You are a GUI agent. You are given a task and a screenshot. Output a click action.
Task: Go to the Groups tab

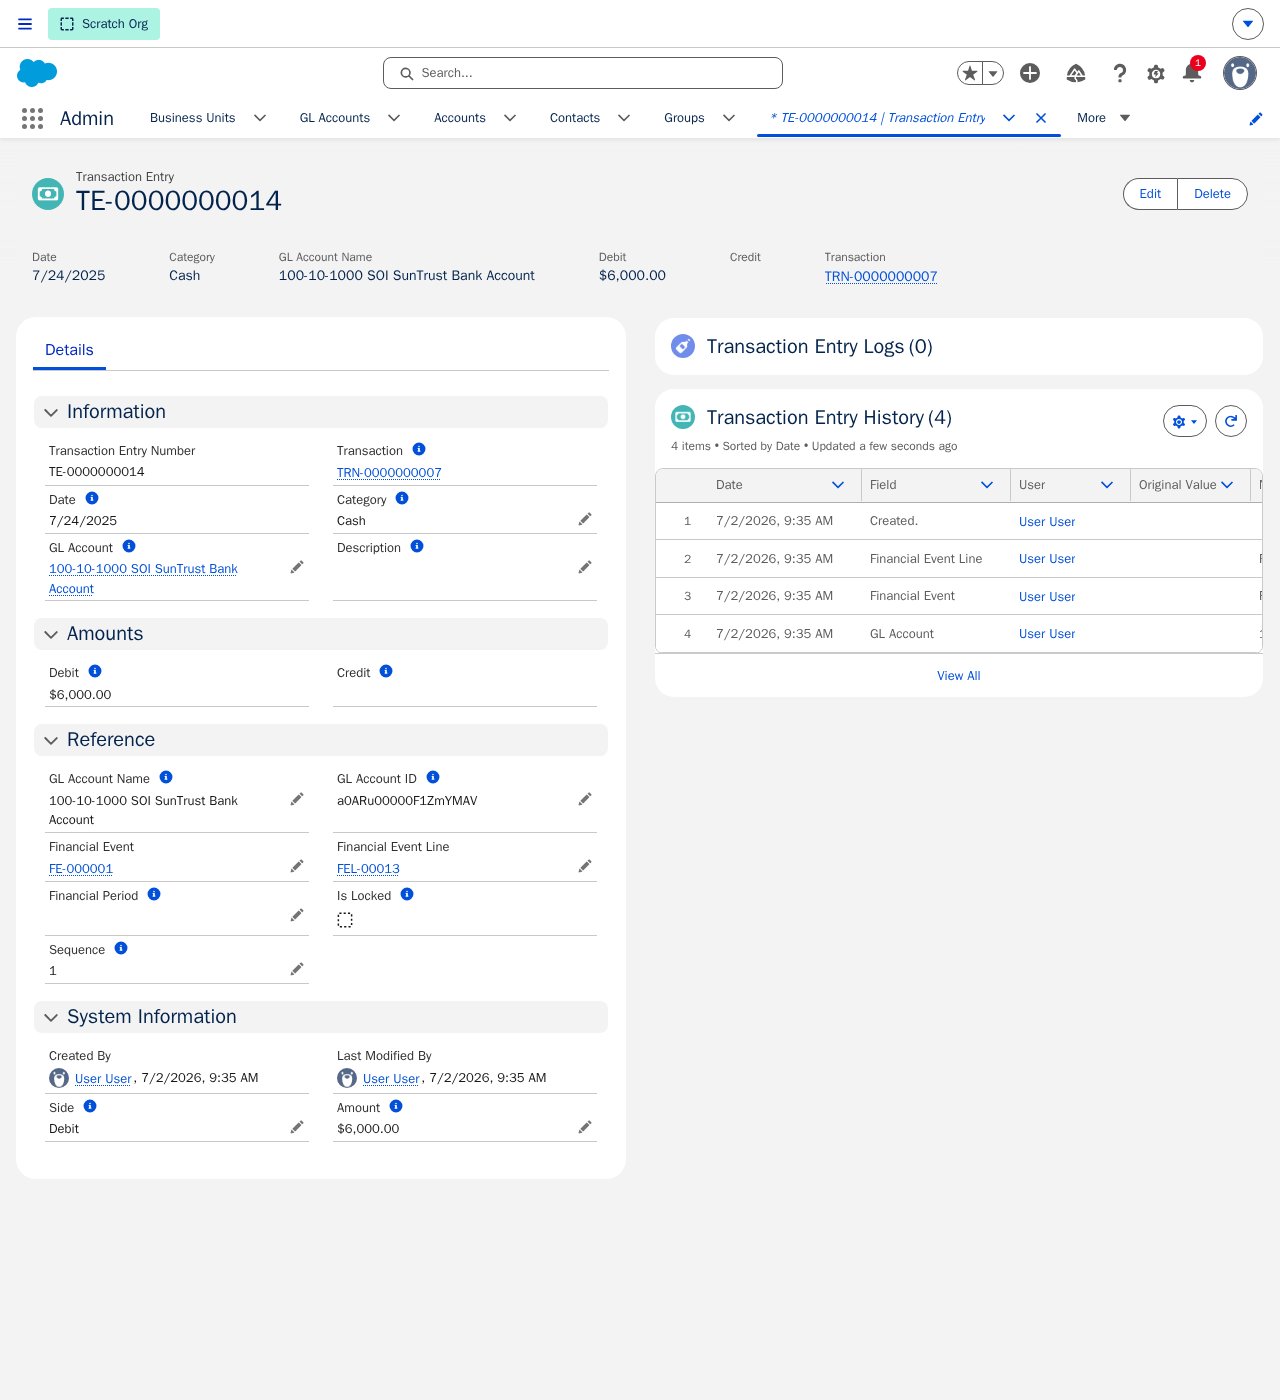coord(684,118)
